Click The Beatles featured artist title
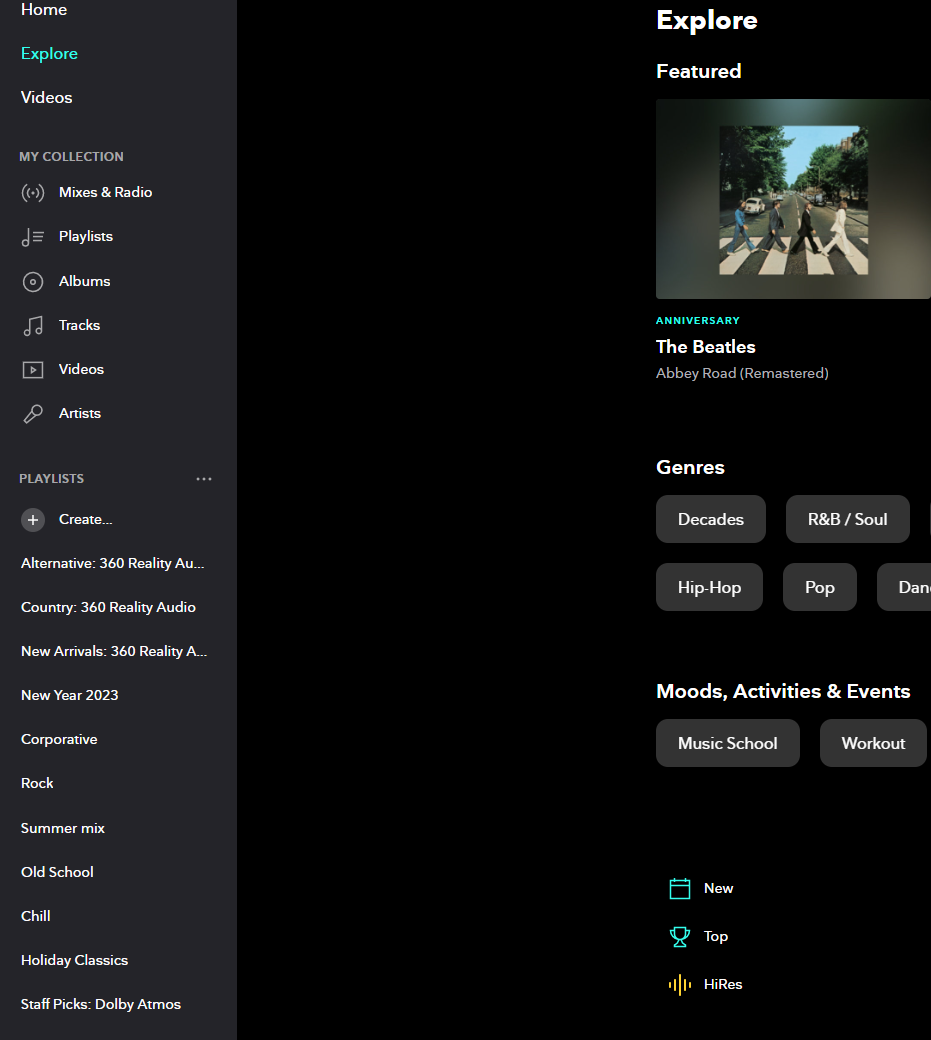Screen dimensions: 931x1040 (x=706, y=347)
